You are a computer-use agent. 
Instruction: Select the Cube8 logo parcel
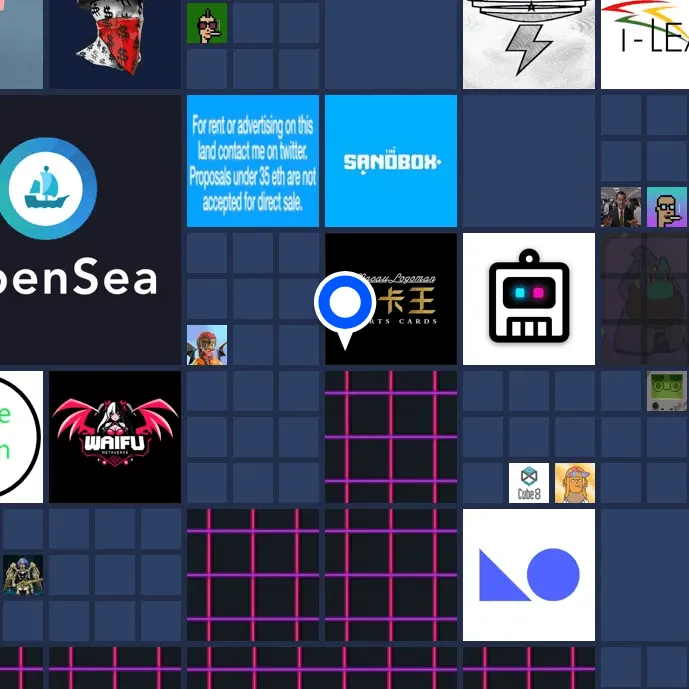tap(529, 482)
